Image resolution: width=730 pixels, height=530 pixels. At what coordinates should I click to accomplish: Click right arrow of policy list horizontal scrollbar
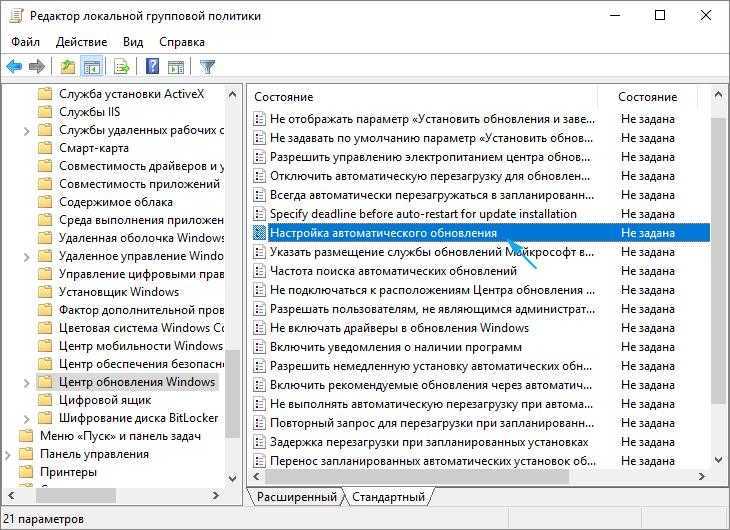coord(702,476)
